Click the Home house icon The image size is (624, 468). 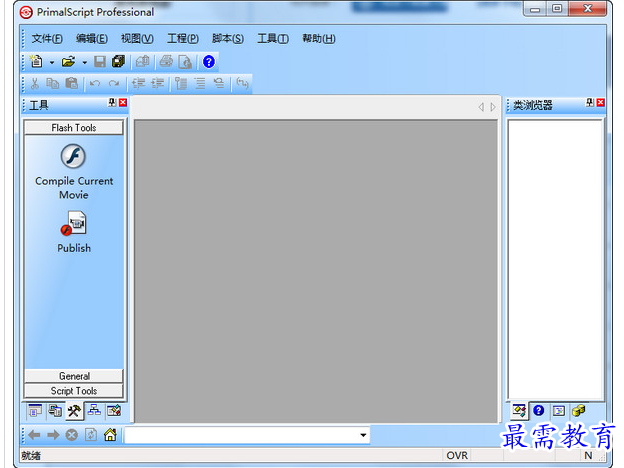pyautogui.click(x=110, y=435)
